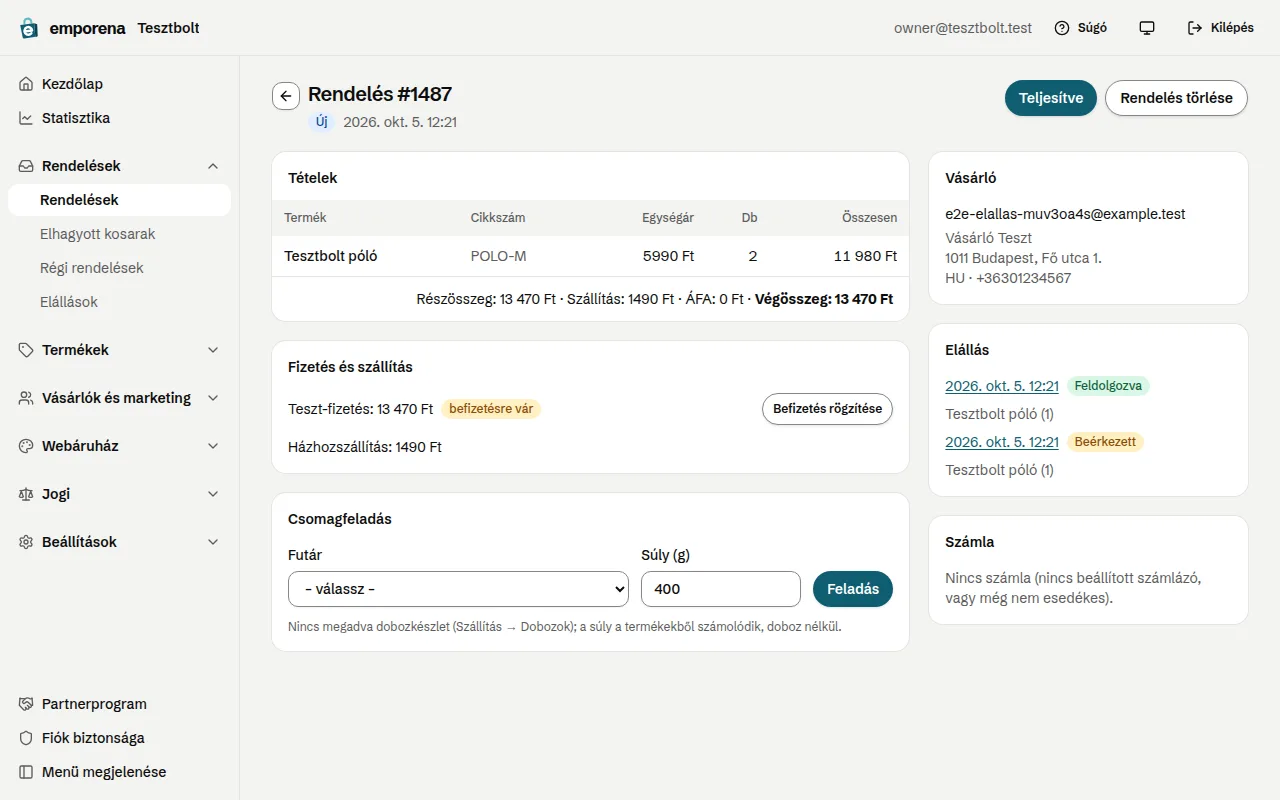This screenshot has height=800, width=1280.
Task: Click the Beérkezett status badge
Action: (1105, 442)
